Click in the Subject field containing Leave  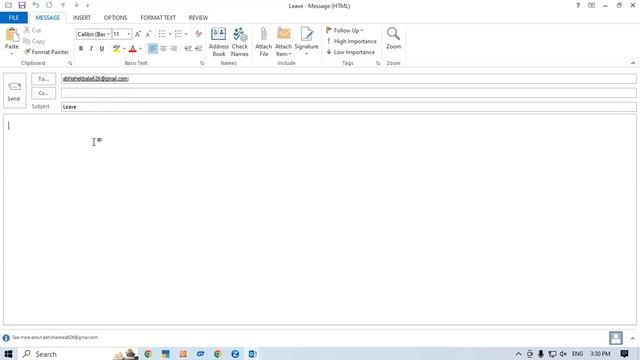pos(348,107)
